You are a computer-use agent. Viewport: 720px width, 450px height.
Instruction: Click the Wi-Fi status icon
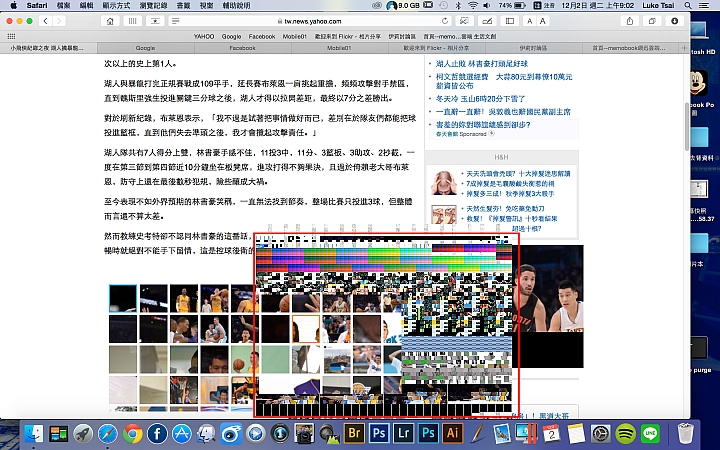pos(472,6)
